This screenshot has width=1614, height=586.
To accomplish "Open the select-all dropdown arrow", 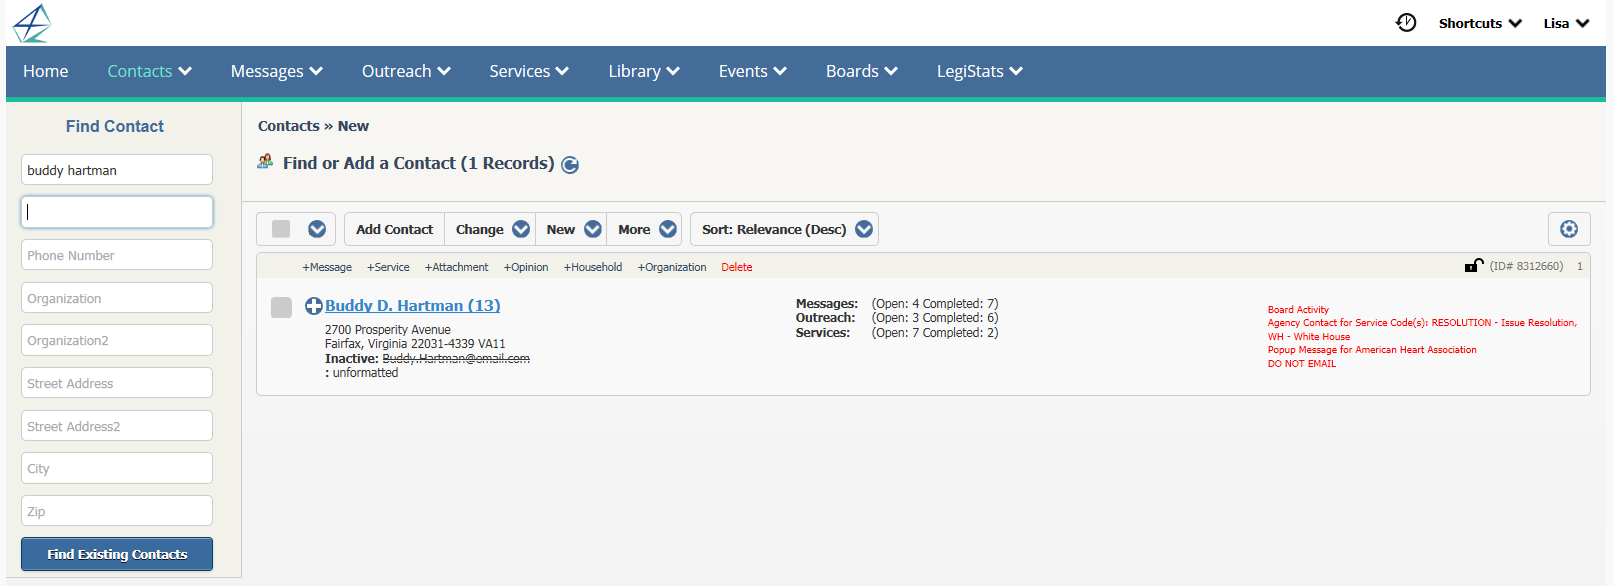I will (317, 229).
